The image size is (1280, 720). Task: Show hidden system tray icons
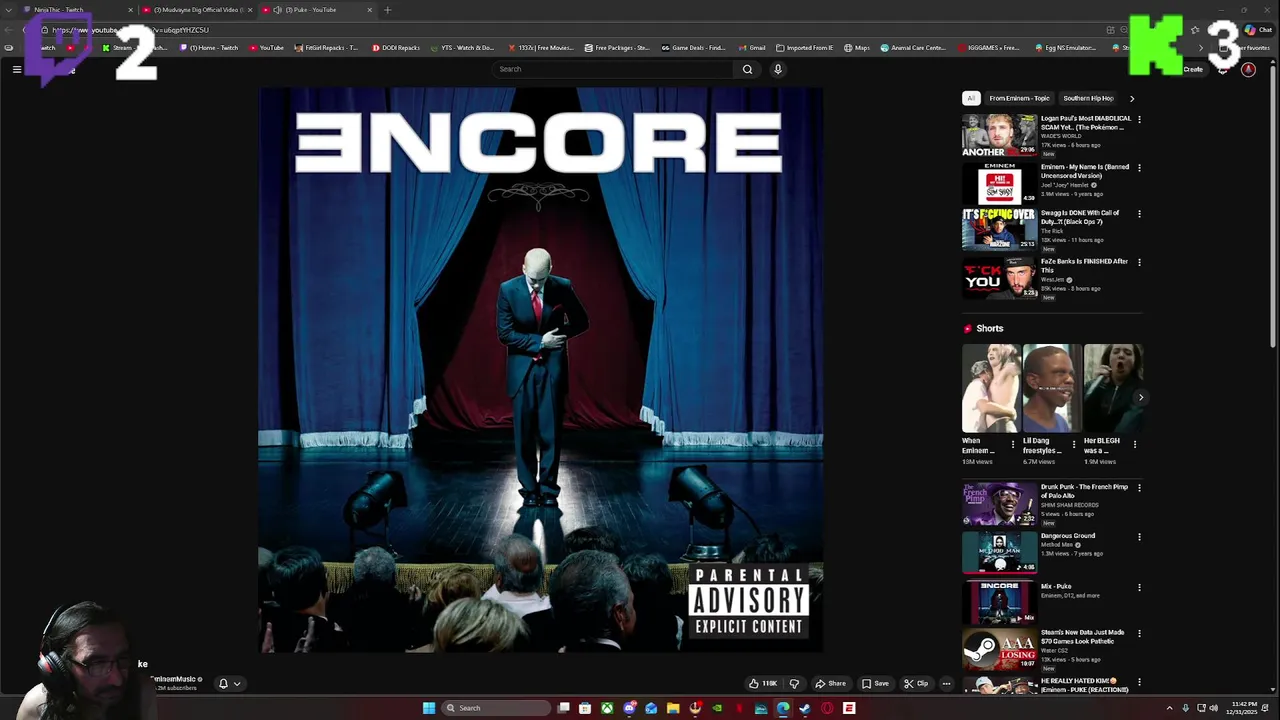pyautogui.click(x=1170, y=708)
